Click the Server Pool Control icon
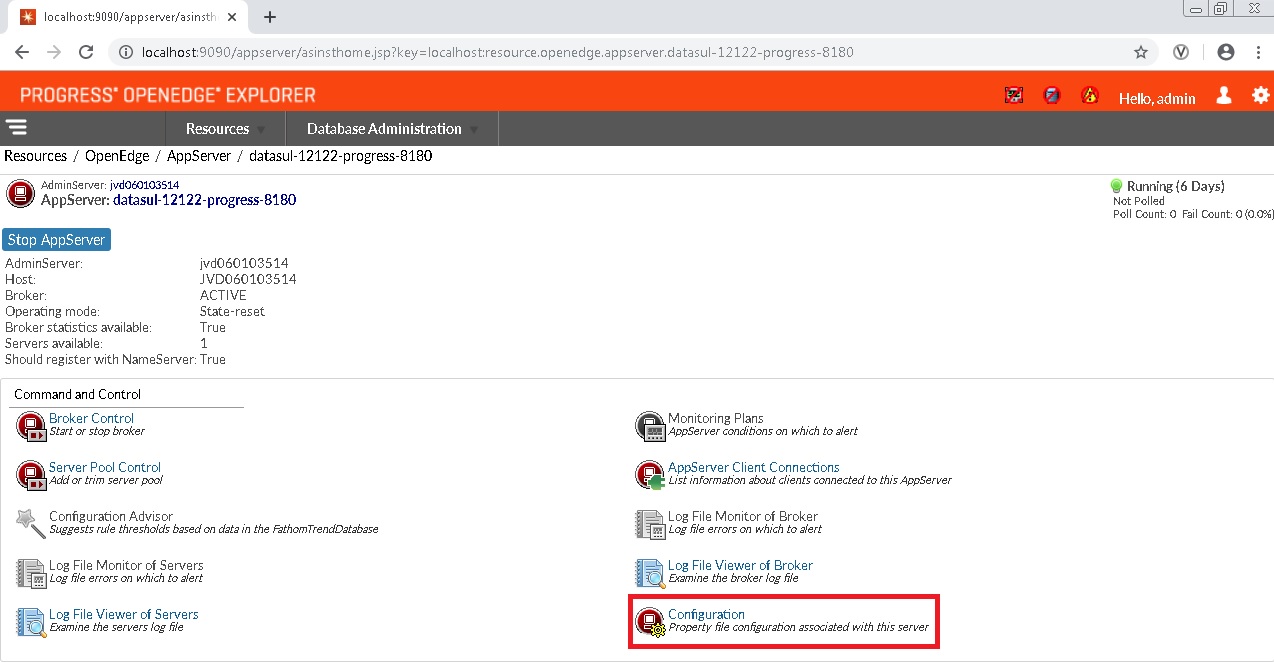1274x662 pixels. pyautogui.click(x=31, y=475)
